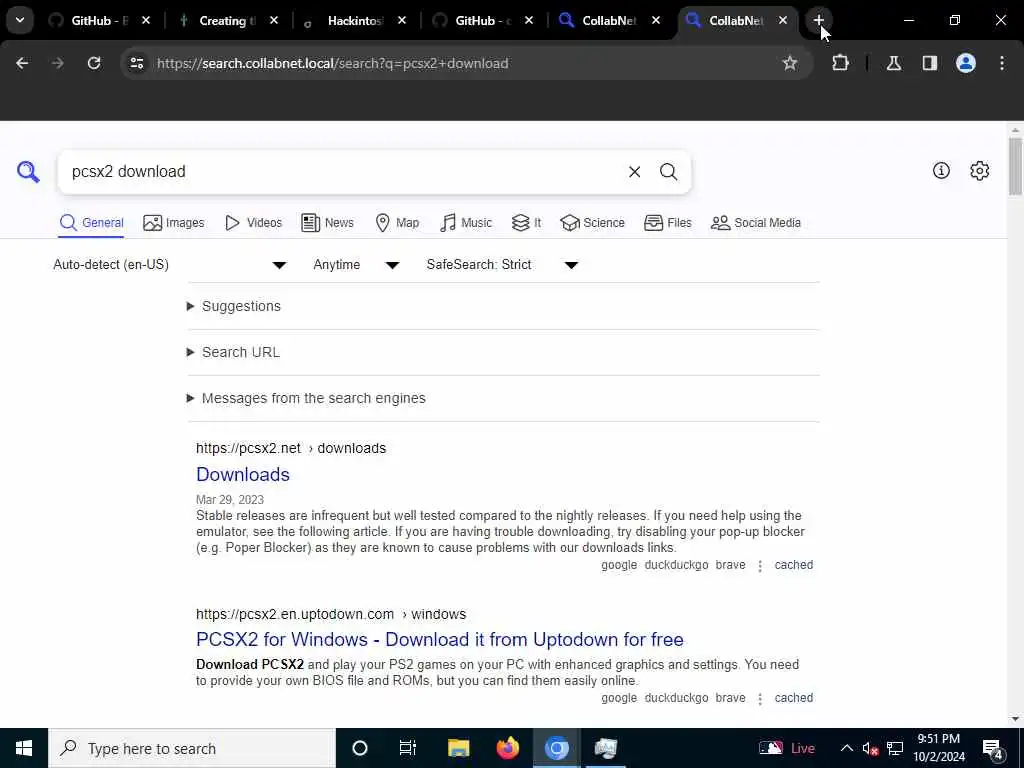Bookmark this page with star icon

[790, 63]
